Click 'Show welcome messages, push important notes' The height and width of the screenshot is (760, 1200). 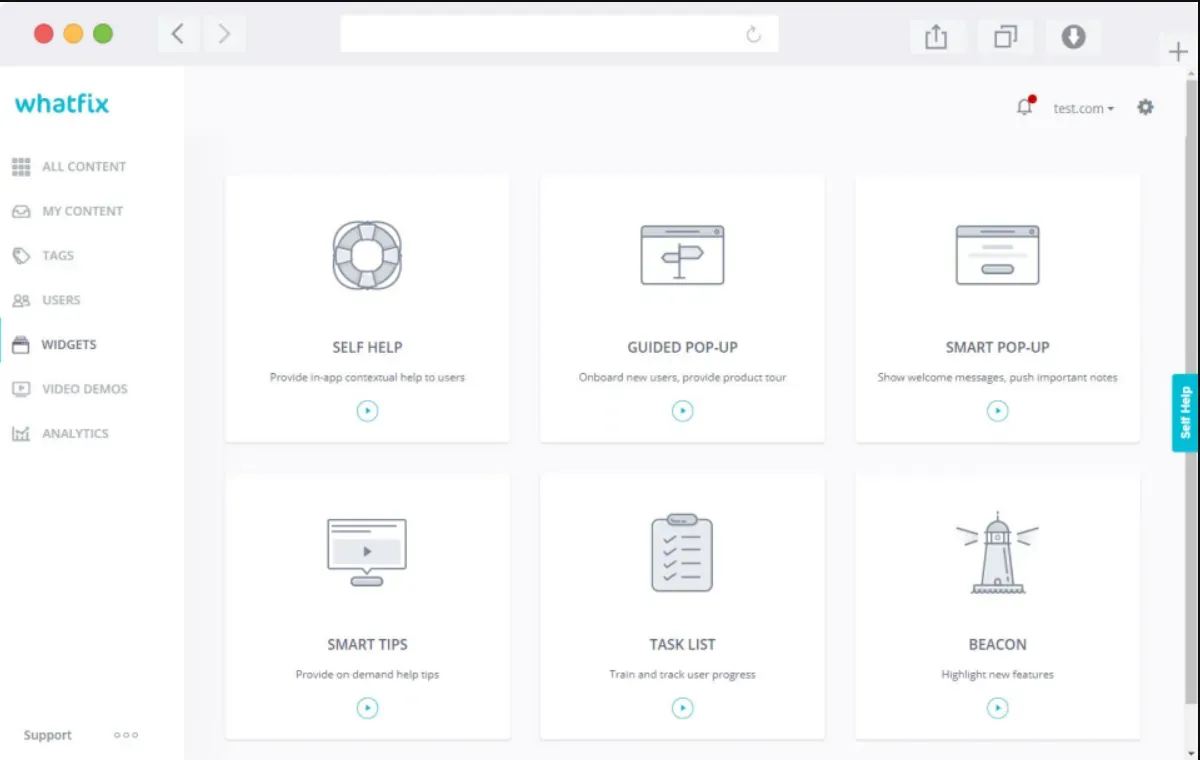coord(997,378)
